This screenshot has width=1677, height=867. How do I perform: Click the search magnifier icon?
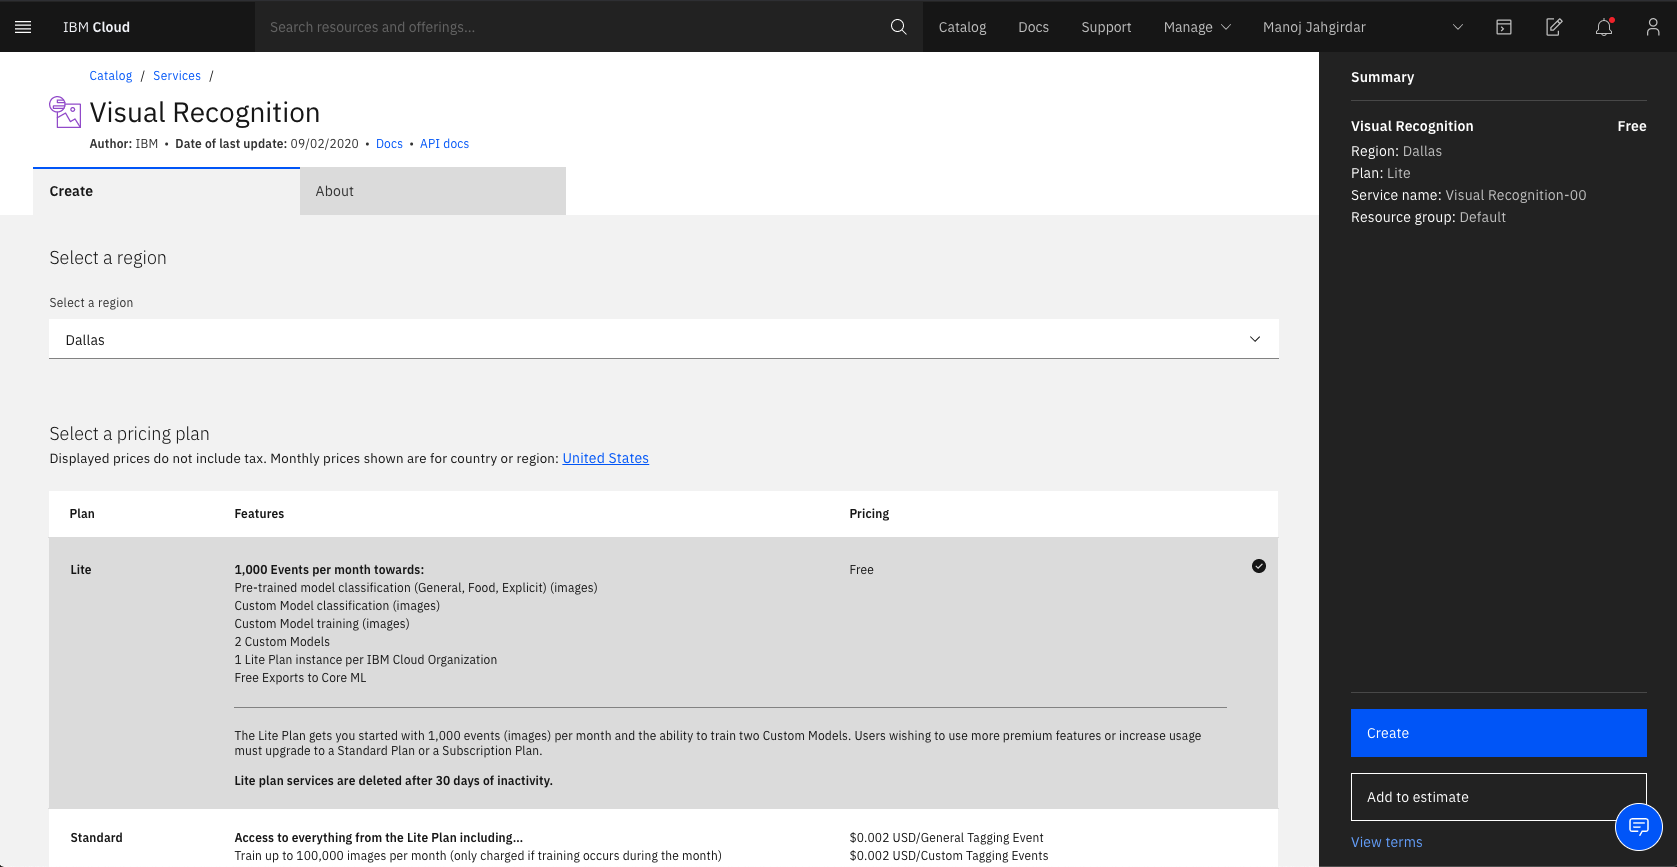point(899,27)
